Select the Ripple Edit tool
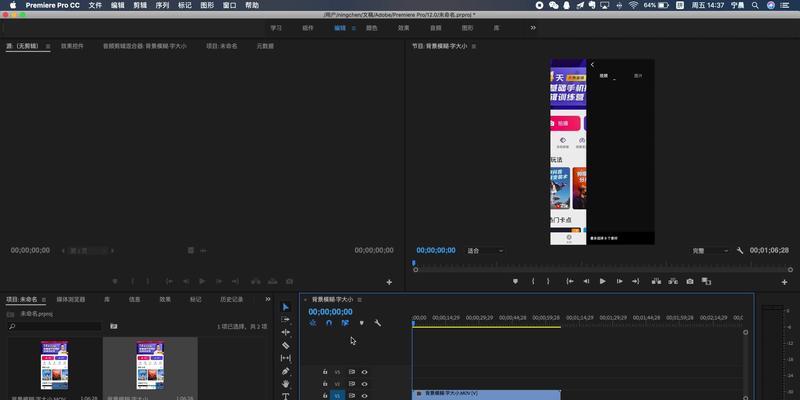Image resolution: width=800 pixels, height=400 pixels. tap(285, 332)
